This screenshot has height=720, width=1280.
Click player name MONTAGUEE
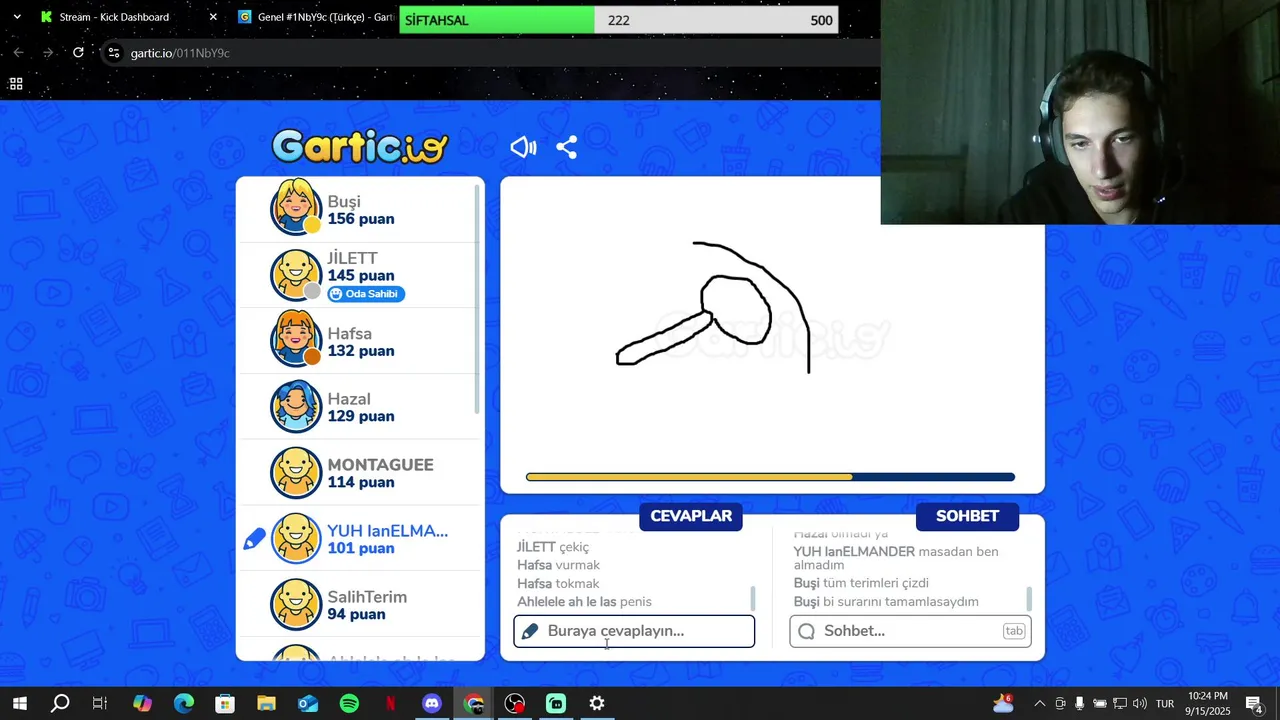pos(380,465)
